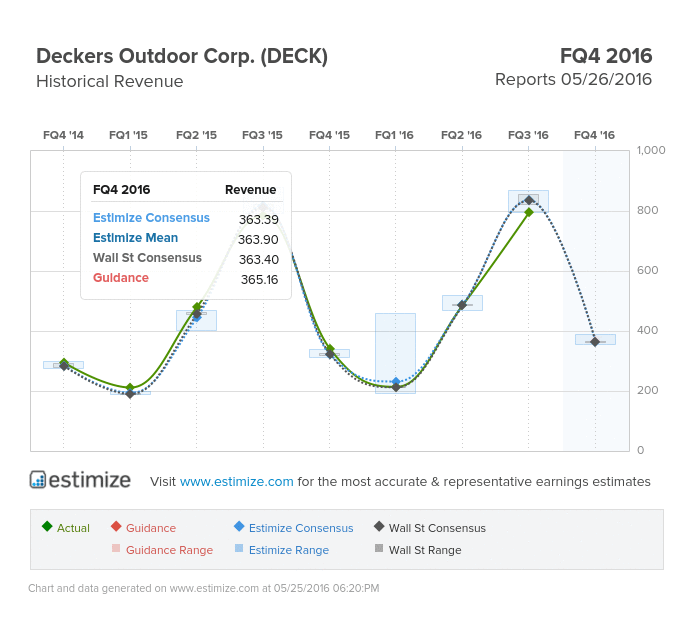Click the FQ4 '14 Actual green data point
Screen dimensions: 685x620
click(x=64, y=363)
